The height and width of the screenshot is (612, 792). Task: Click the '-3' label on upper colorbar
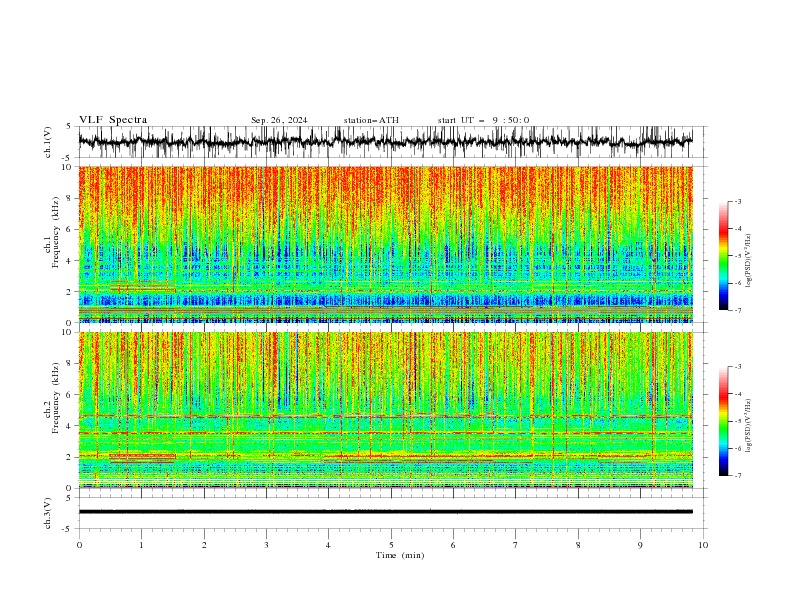point(738,201)
